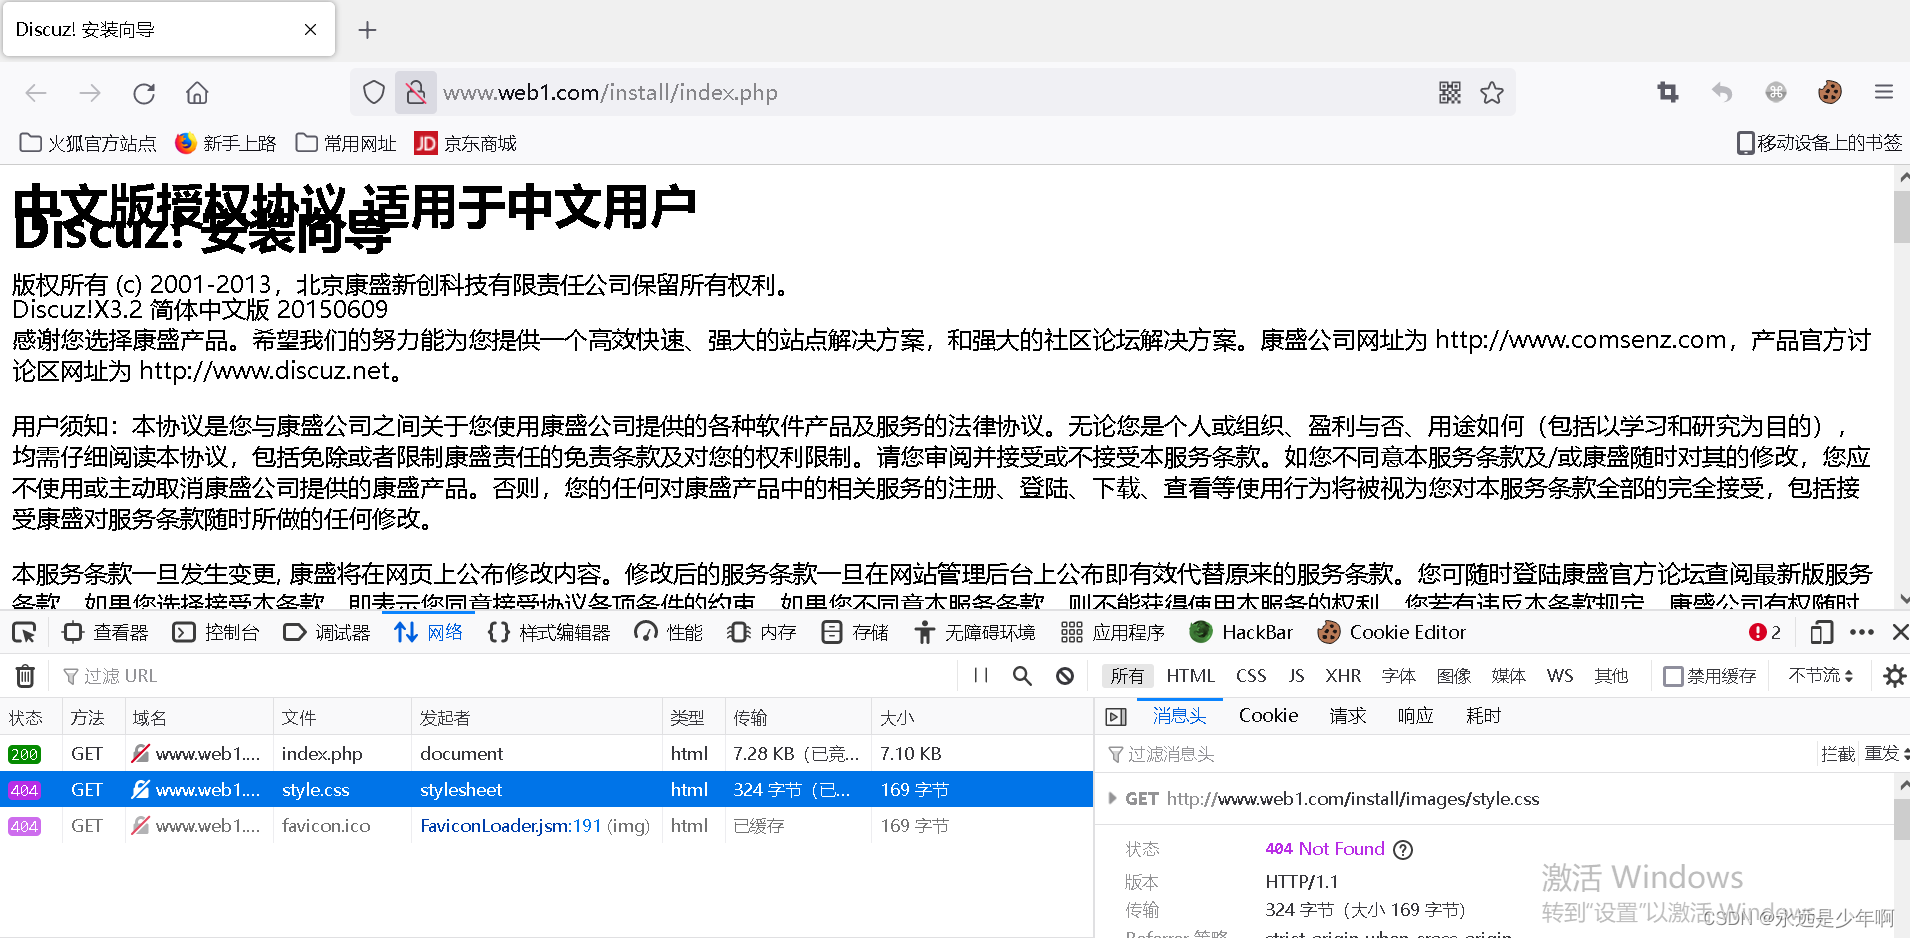Select the favicon.ico request row
Viewport: 1910px width, 938px height.
click(x=546, y=826)
